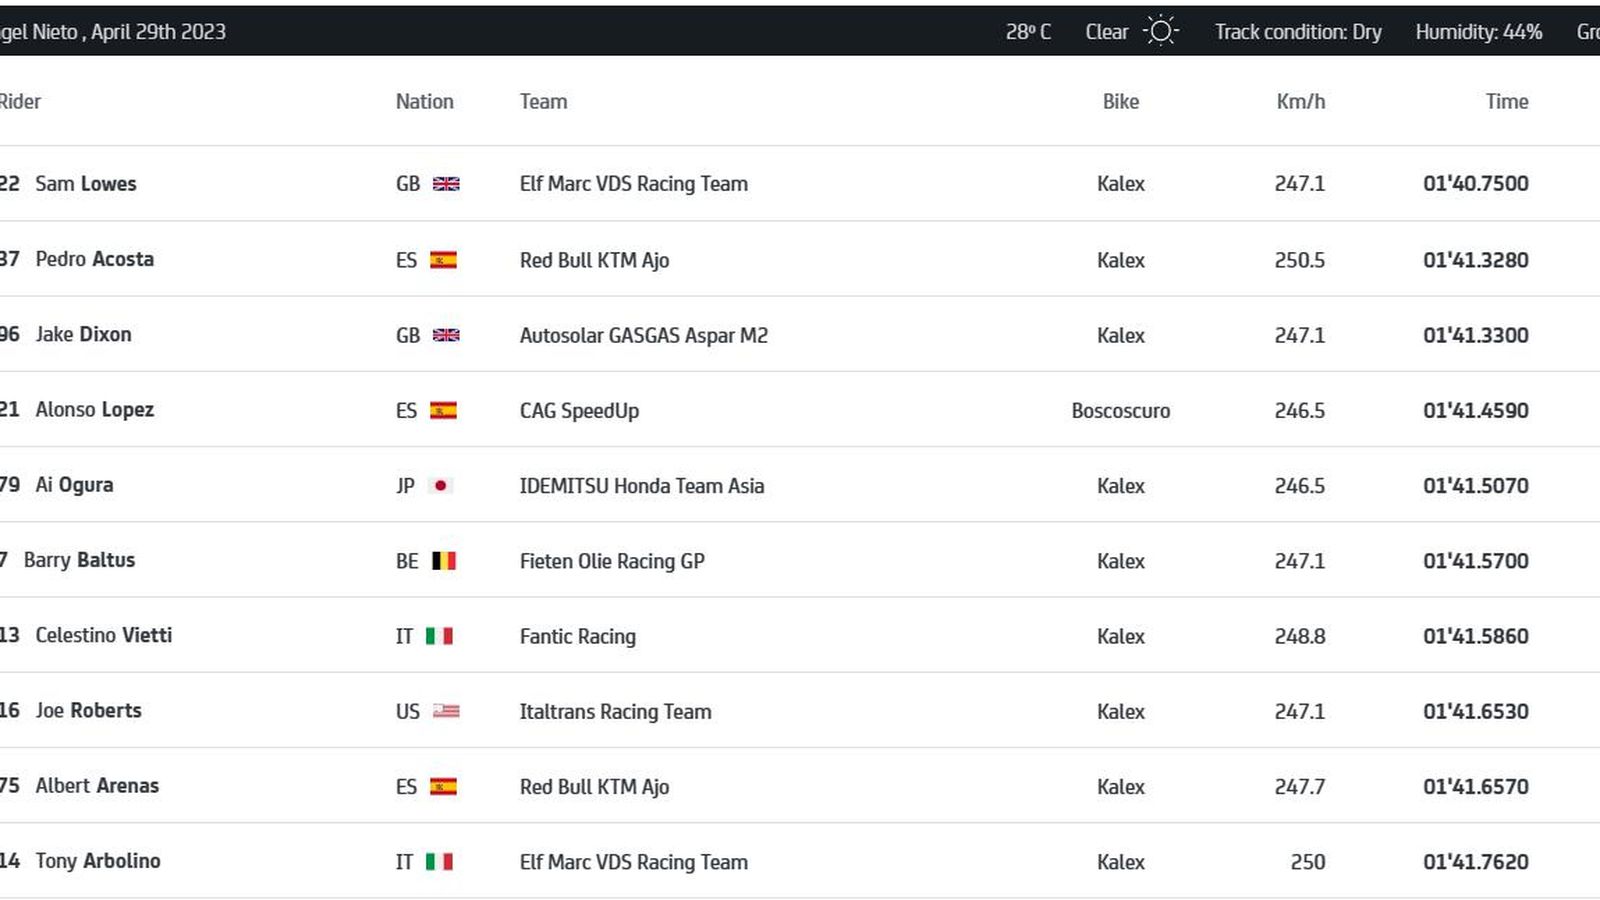Select the US flag next to Joe Roberts

click(x=445, y=711)
